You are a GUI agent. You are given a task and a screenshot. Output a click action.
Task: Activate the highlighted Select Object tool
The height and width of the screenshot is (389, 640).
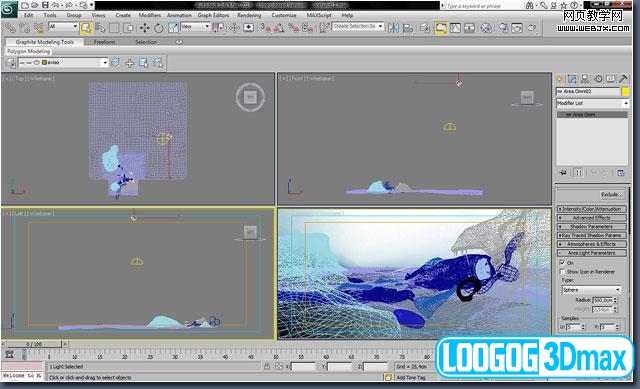click(86, 28)
